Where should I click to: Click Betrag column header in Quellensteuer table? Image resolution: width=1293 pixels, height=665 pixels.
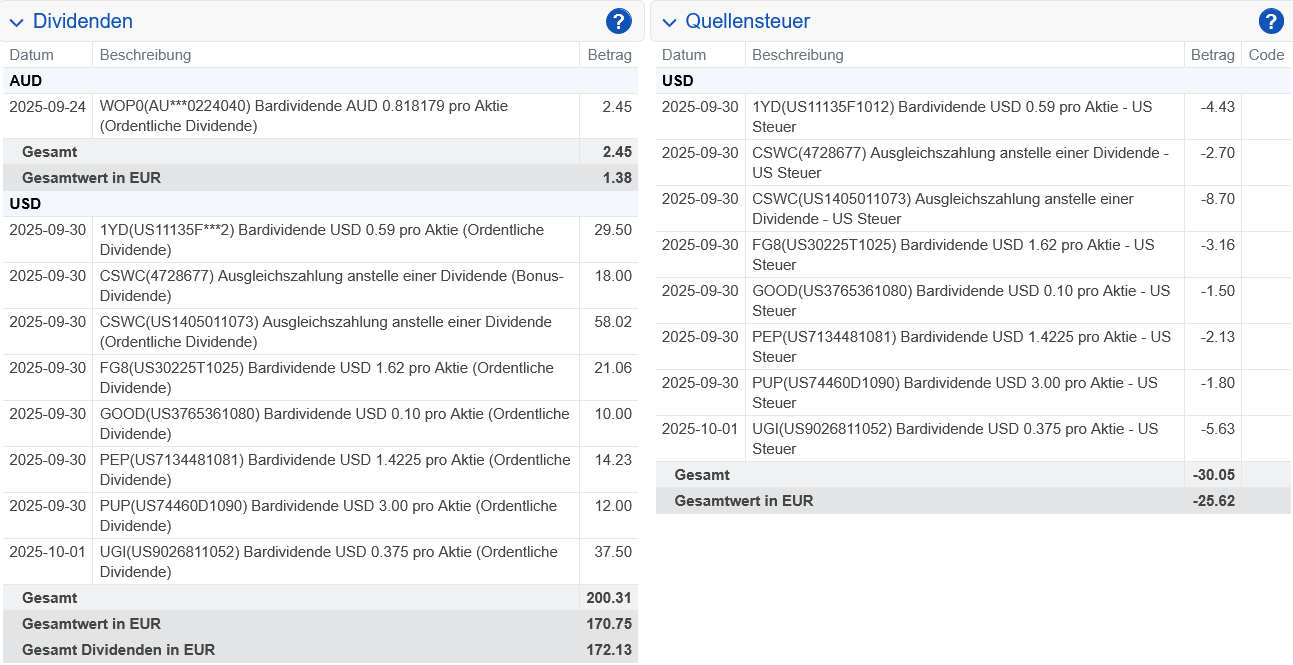(1212, 55)
